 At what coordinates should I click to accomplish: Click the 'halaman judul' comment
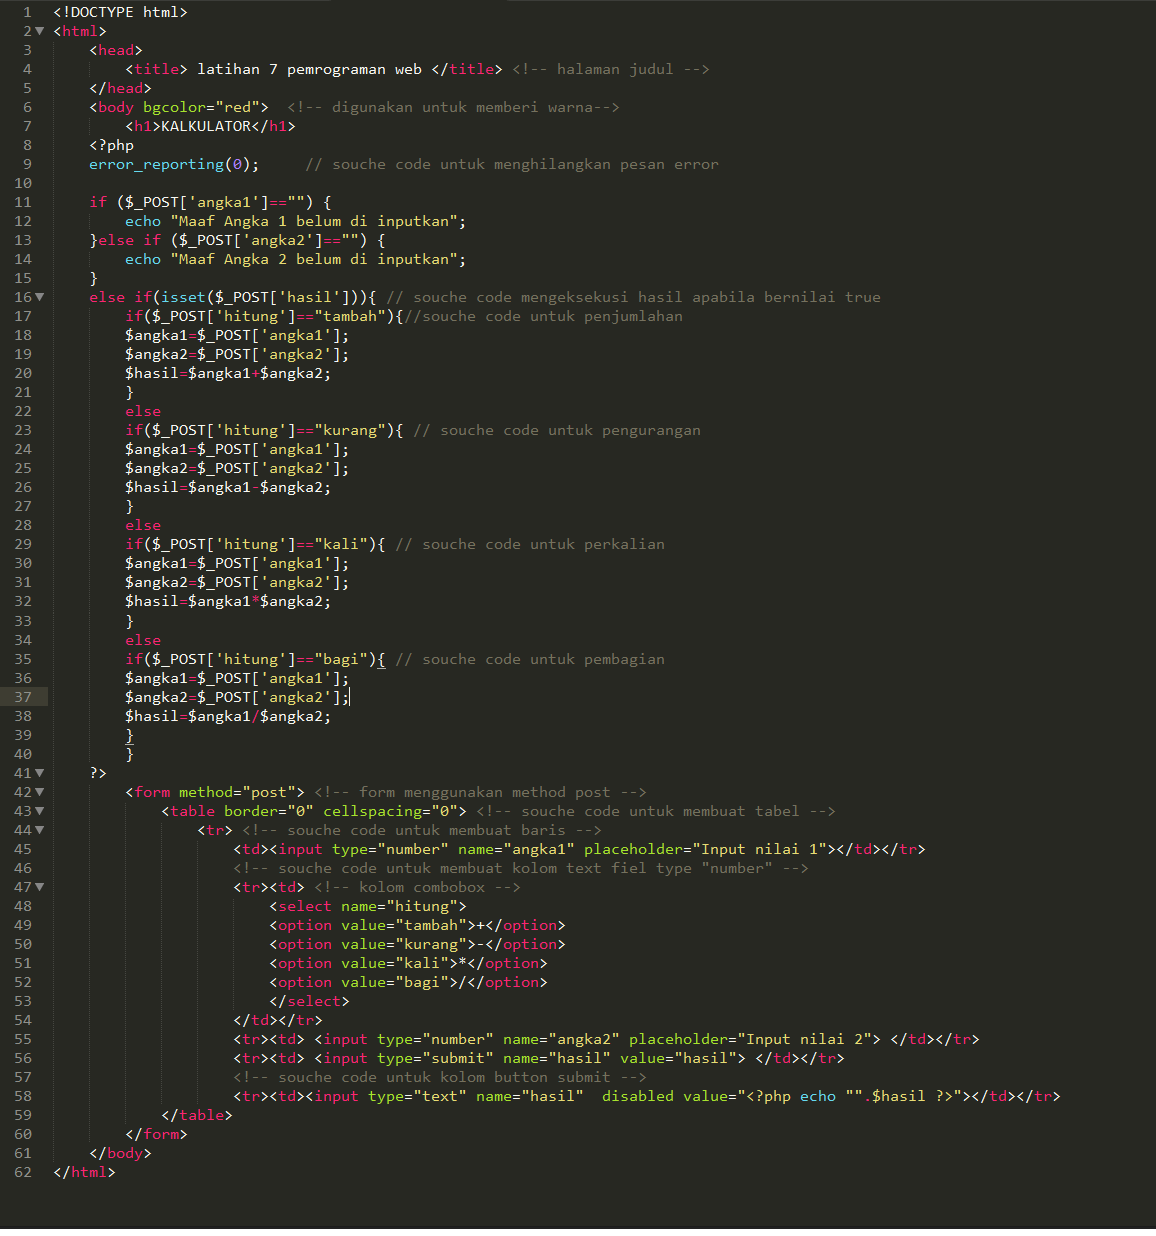615,69
